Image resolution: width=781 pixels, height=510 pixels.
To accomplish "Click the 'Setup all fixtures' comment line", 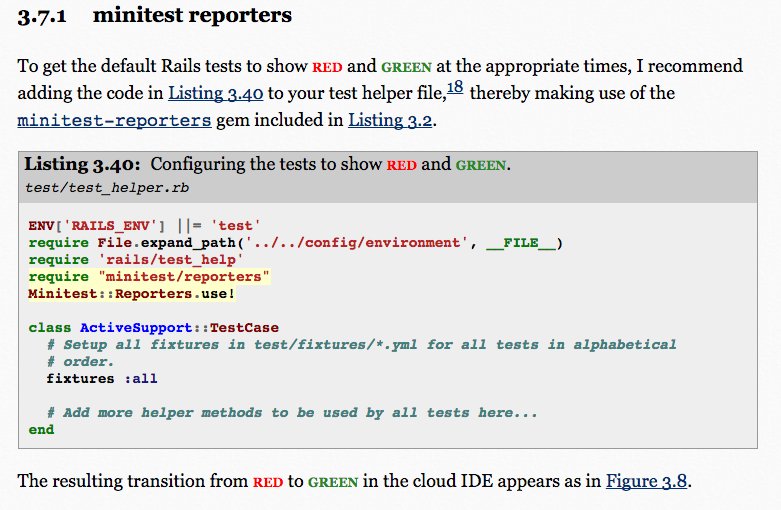I will (362, 344).
